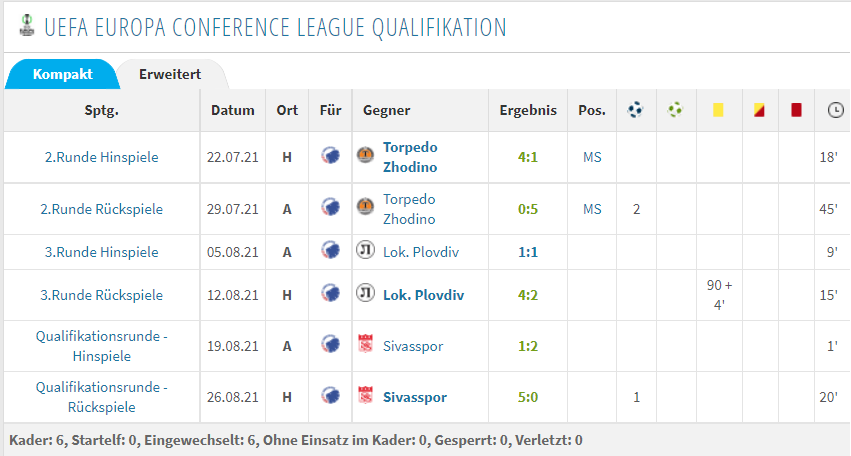This screenshot has height=456, width=851.
Task: Click the UEFA Europa Conference League Qualifikation heading
Action: click(275, 27)
